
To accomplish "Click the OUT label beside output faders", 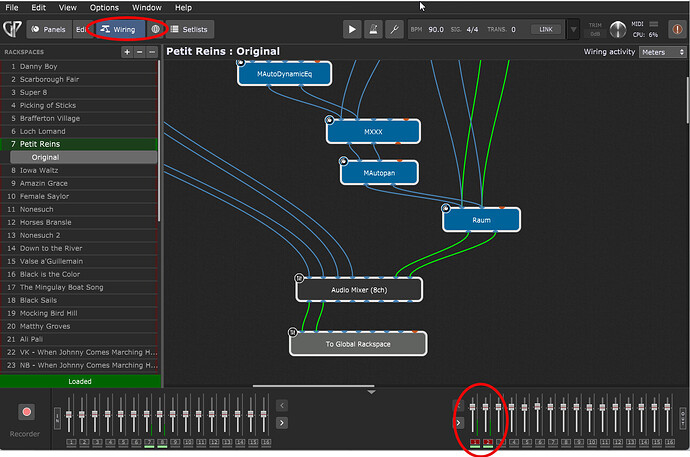I will (x=683, y=417).
